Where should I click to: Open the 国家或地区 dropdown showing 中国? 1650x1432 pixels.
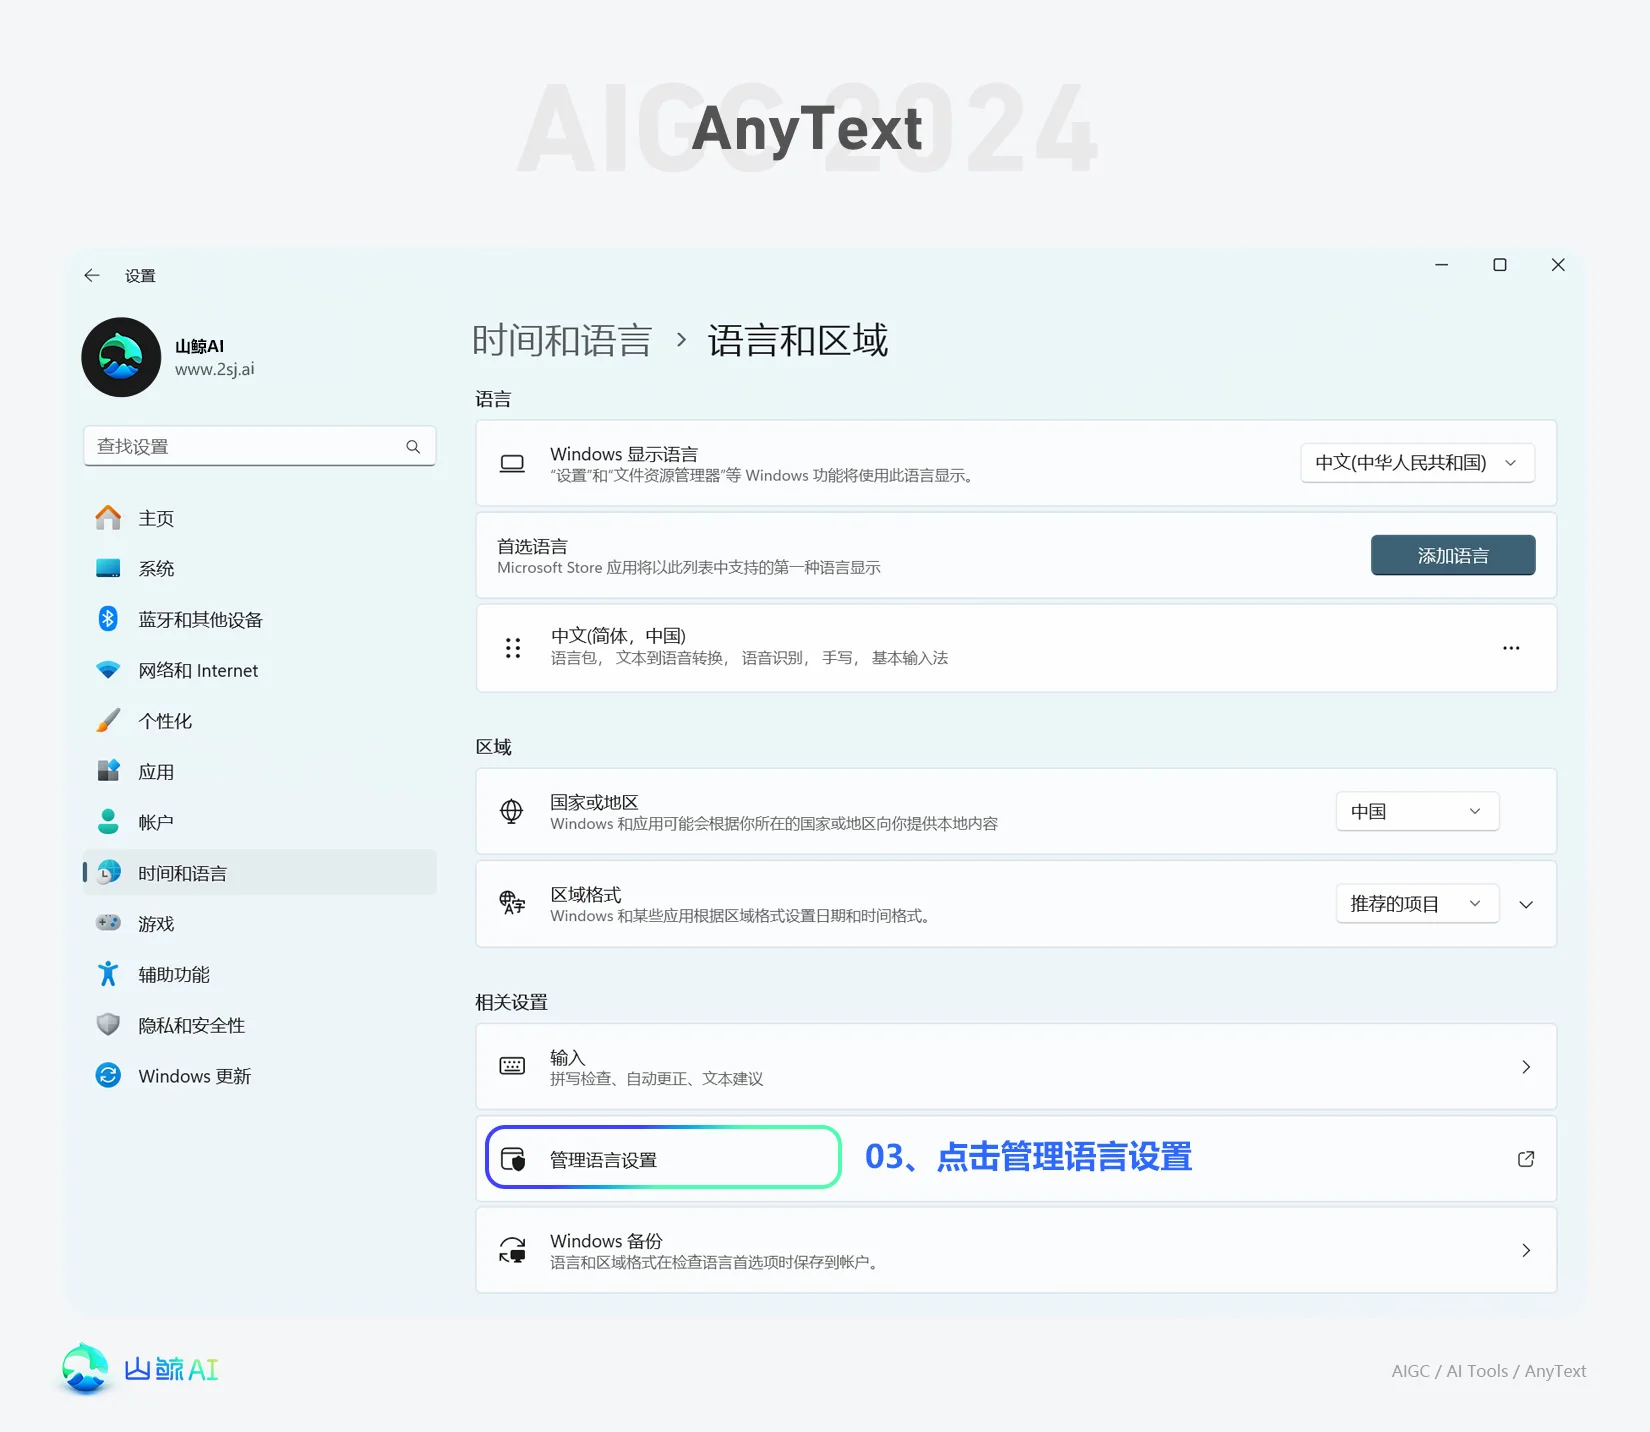(1417, 811)
